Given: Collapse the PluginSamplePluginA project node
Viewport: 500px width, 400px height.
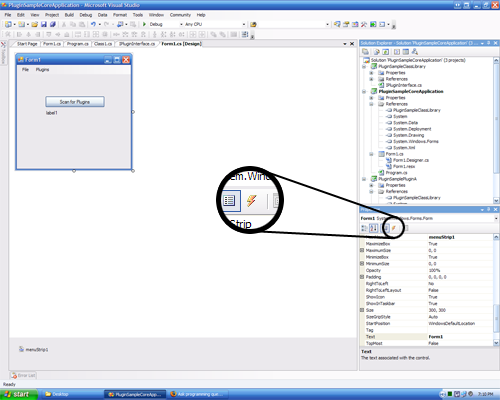Looking at the screenshot, I should click(364, 179).
